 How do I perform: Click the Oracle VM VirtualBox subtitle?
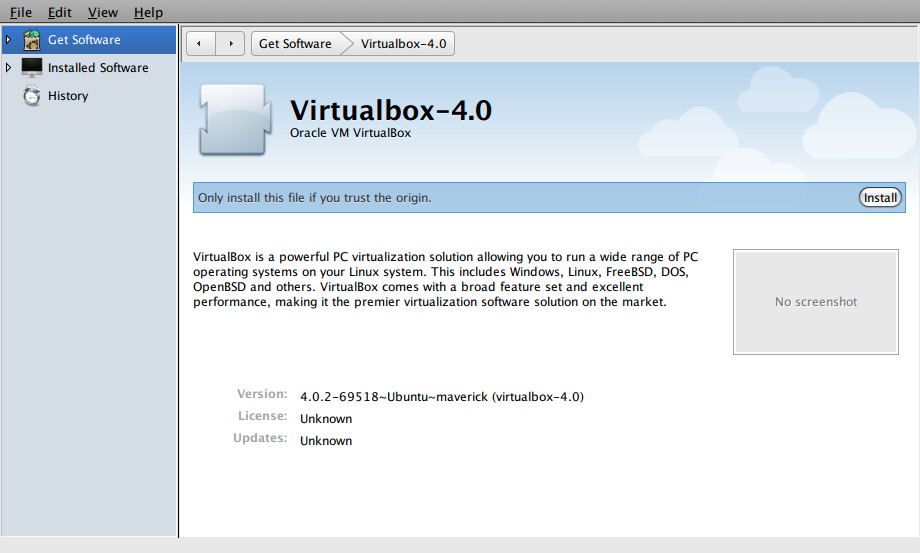click(350, 133)
